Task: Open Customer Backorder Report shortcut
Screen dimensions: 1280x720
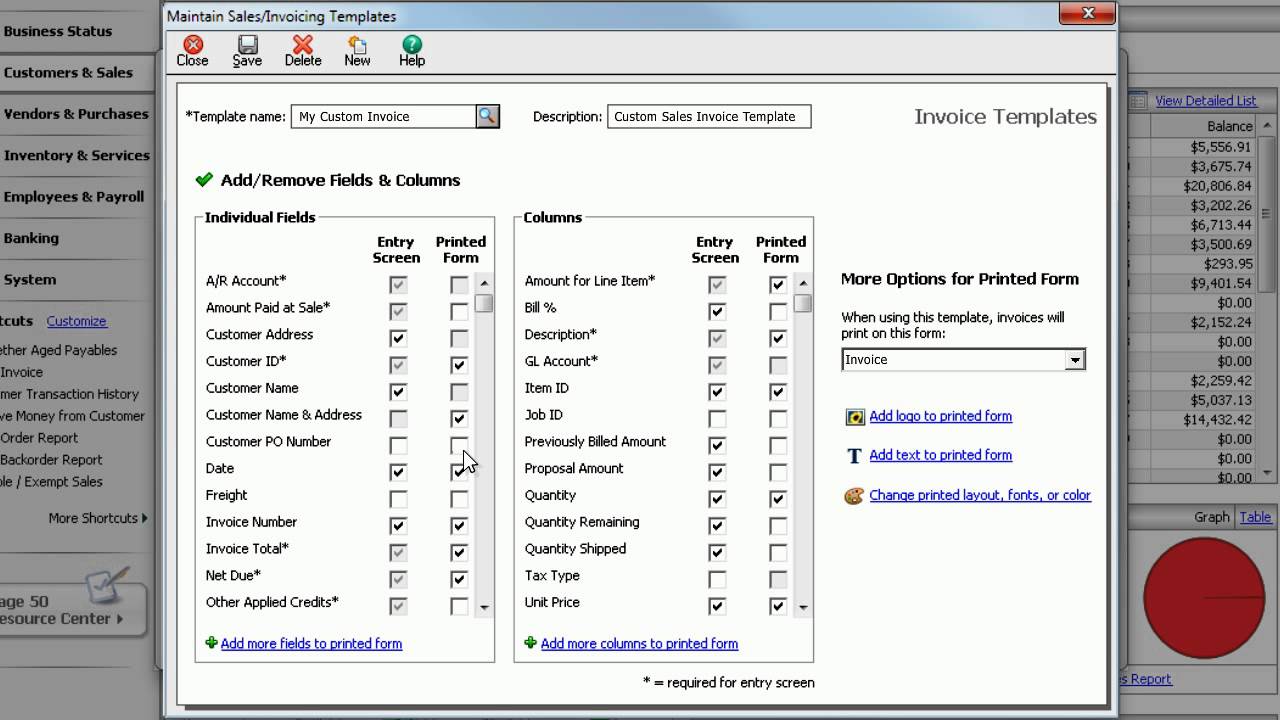Action: (51, 460)
